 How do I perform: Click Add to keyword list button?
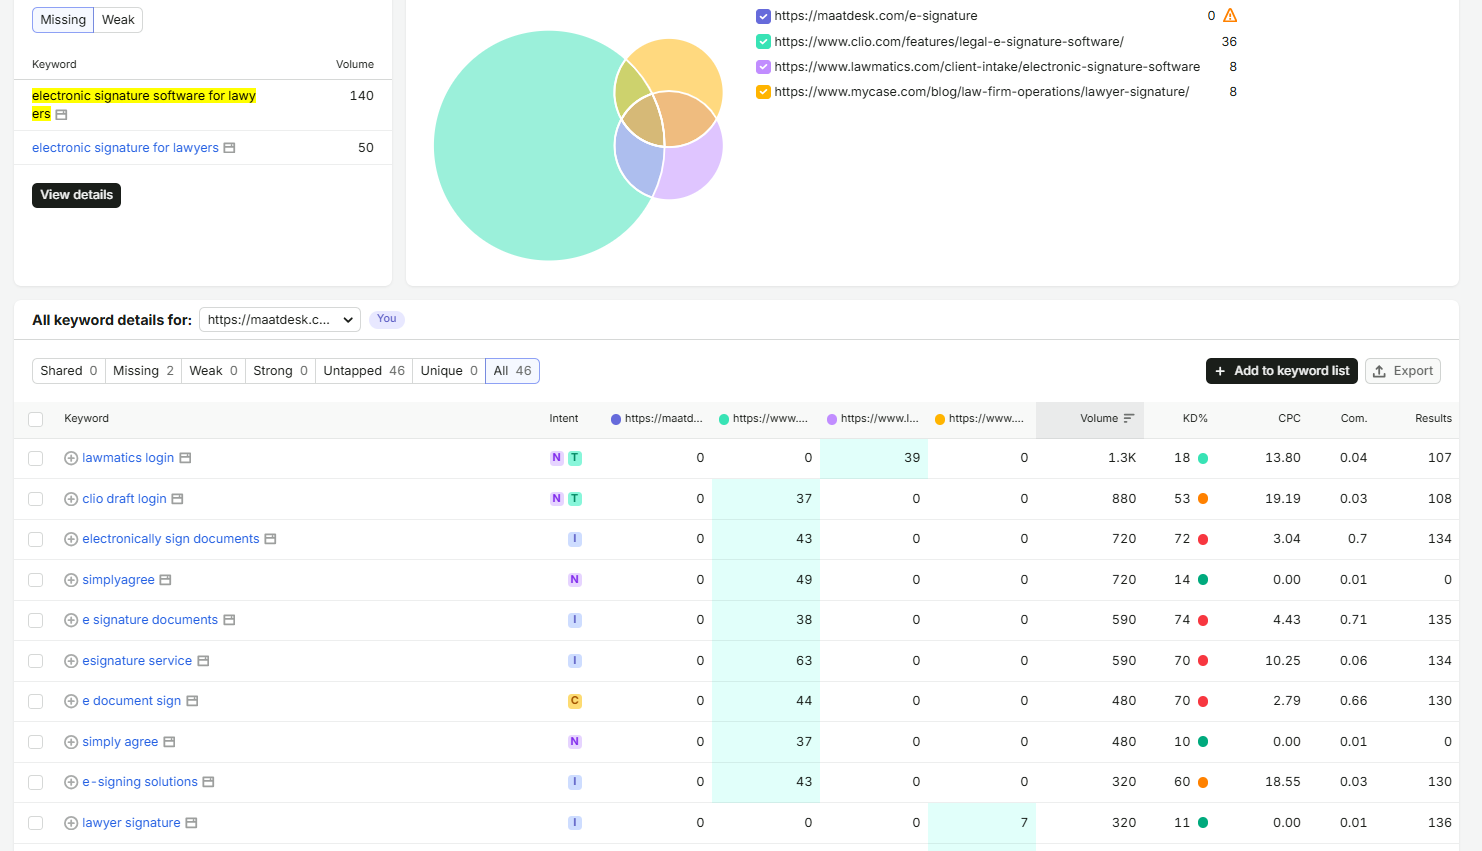click(x=1282, y=371)
